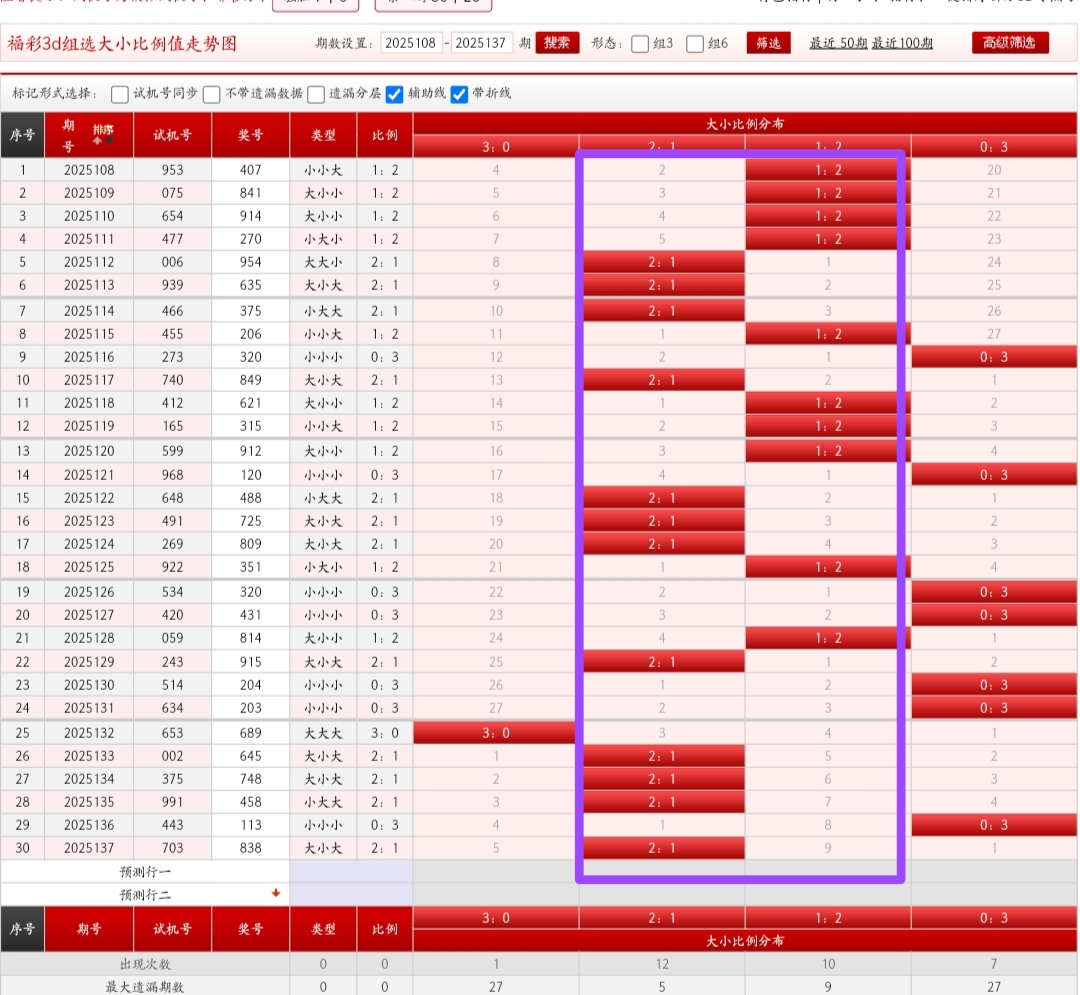Click the start period field showing 2025108
1080x995 pixels.
coord(411,43)
